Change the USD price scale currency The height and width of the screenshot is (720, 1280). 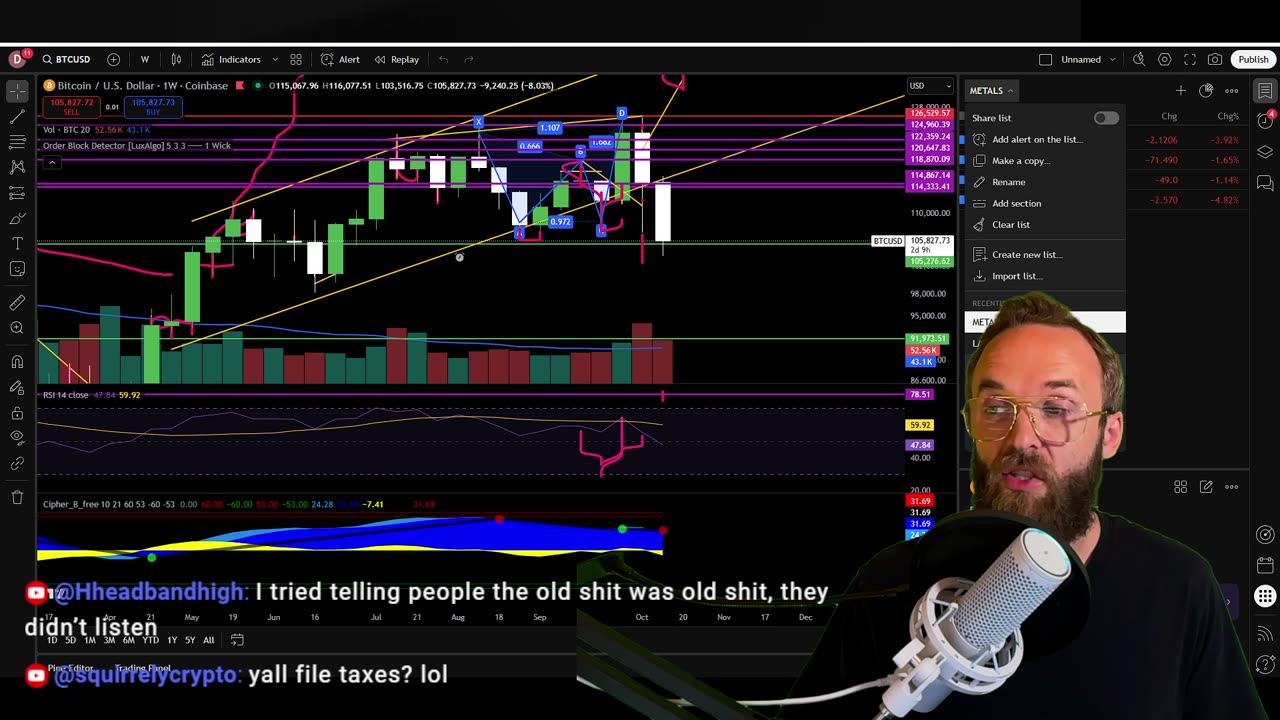(x=929, y=86)
